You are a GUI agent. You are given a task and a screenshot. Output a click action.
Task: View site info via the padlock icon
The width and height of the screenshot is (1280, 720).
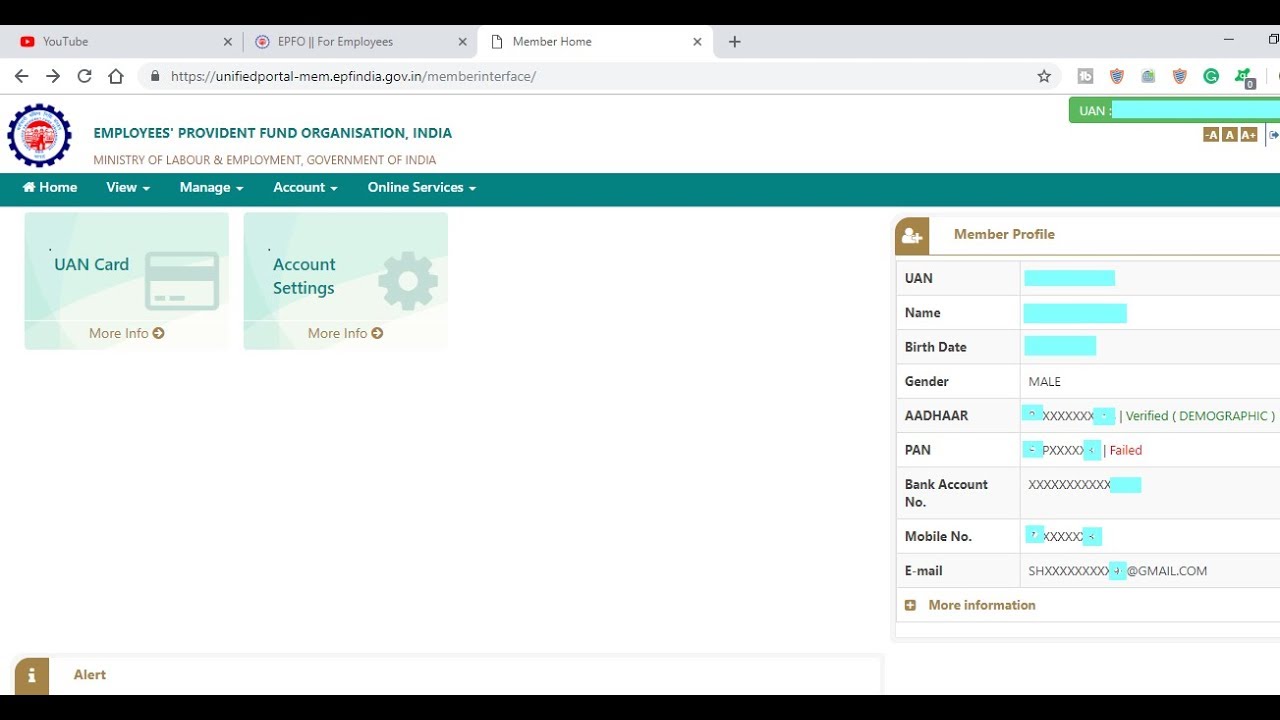(155, 76)
